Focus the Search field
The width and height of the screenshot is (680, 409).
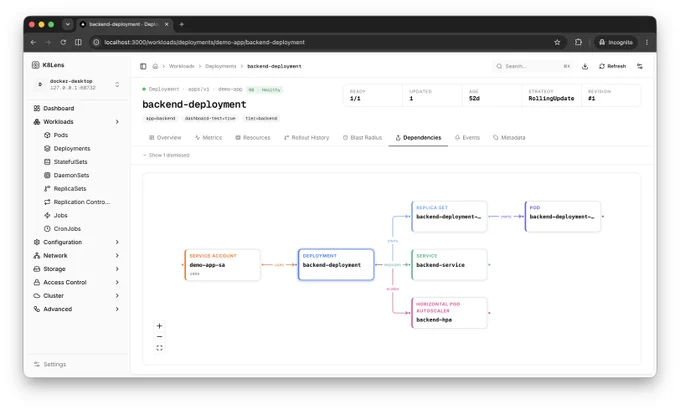coord(533,66)
